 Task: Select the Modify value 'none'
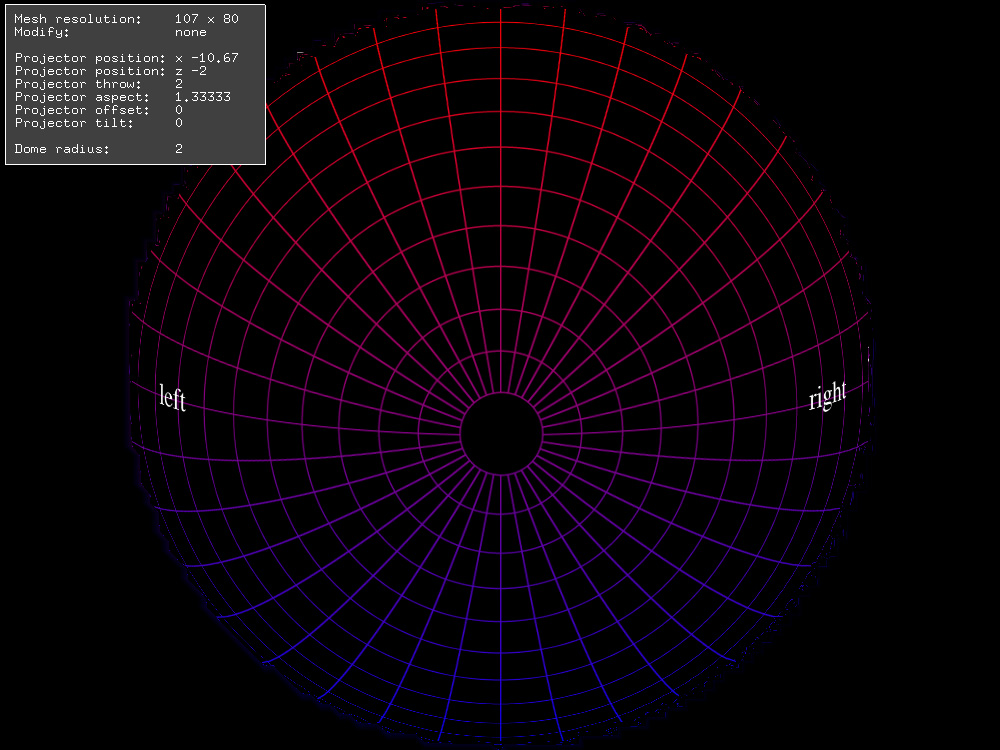click(191, 32)
